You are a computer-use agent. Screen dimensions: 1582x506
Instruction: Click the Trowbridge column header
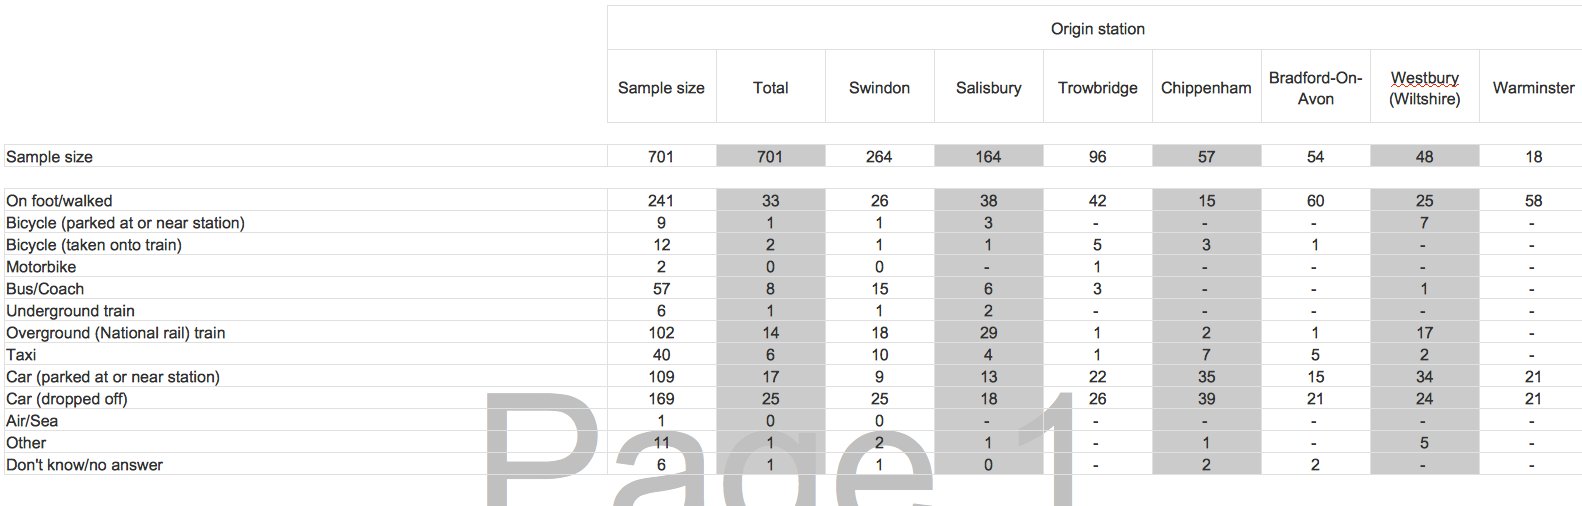1097,88
